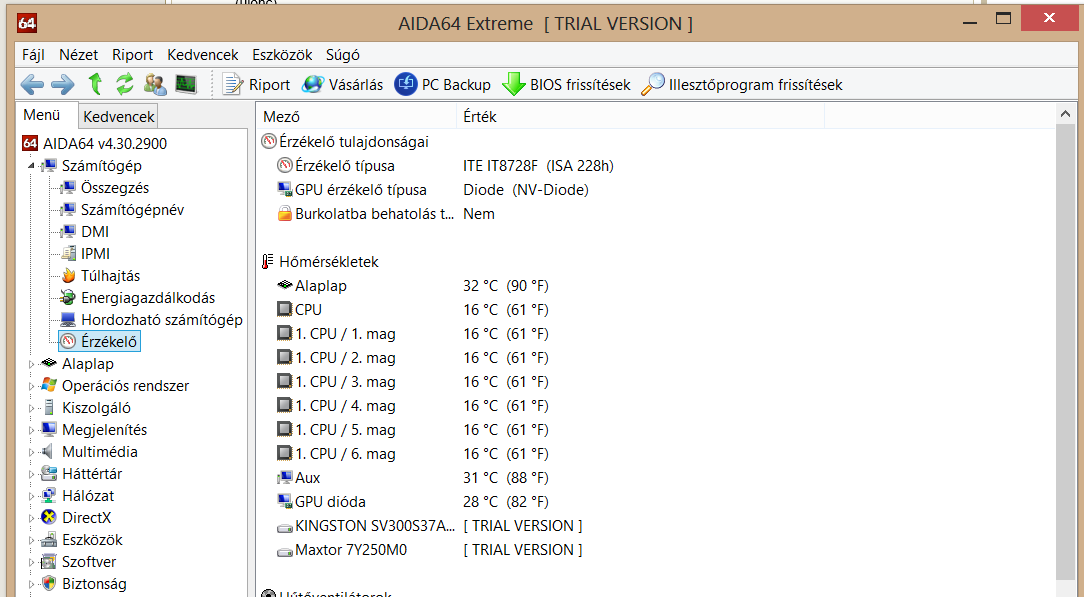Image resolution: width=1084 pixels, height=597 pixels.
Task: Open PC Backup from the toolbar
Action: 442,84
